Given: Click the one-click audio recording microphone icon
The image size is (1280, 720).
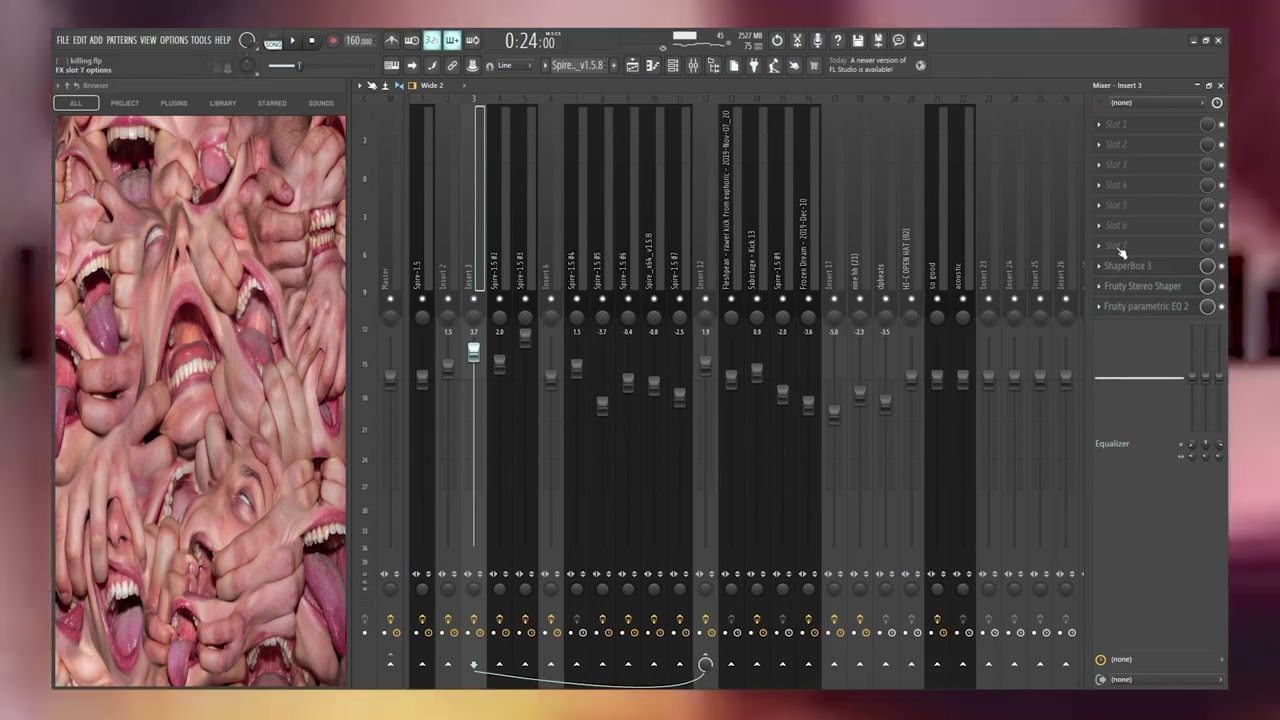Looking at the screenshot, I should [x=817, y=40].
